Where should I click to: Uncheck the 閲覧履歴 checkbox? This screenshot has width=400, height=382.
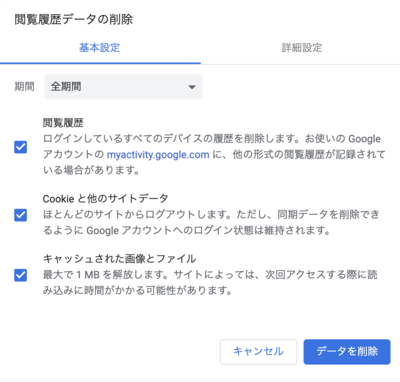coord(21,147)
